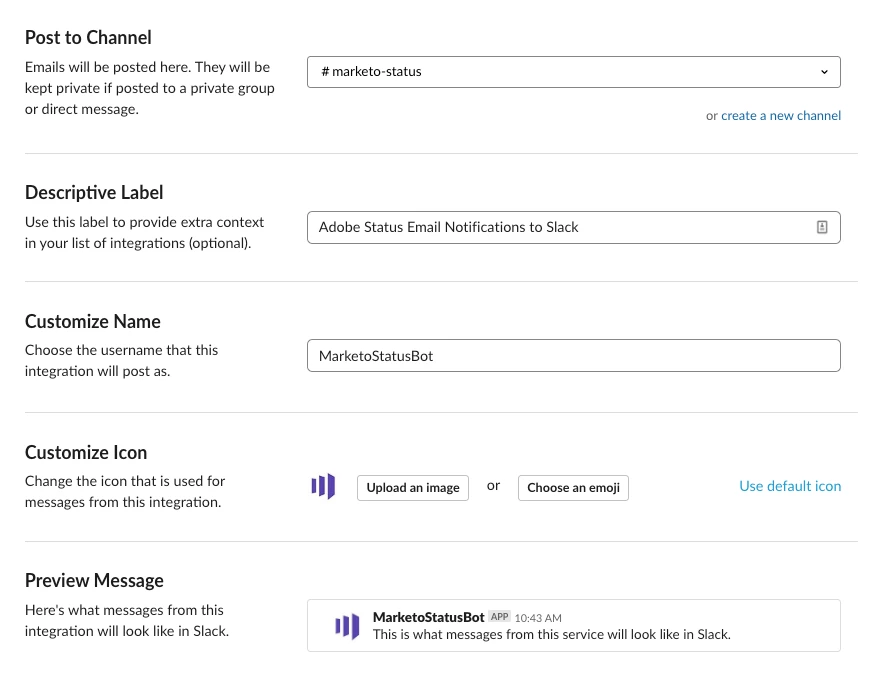Viewport: 871px width, 673px height.
Task: Click the Marketo avatar in preview message
Action: click(x=347, y=626)
